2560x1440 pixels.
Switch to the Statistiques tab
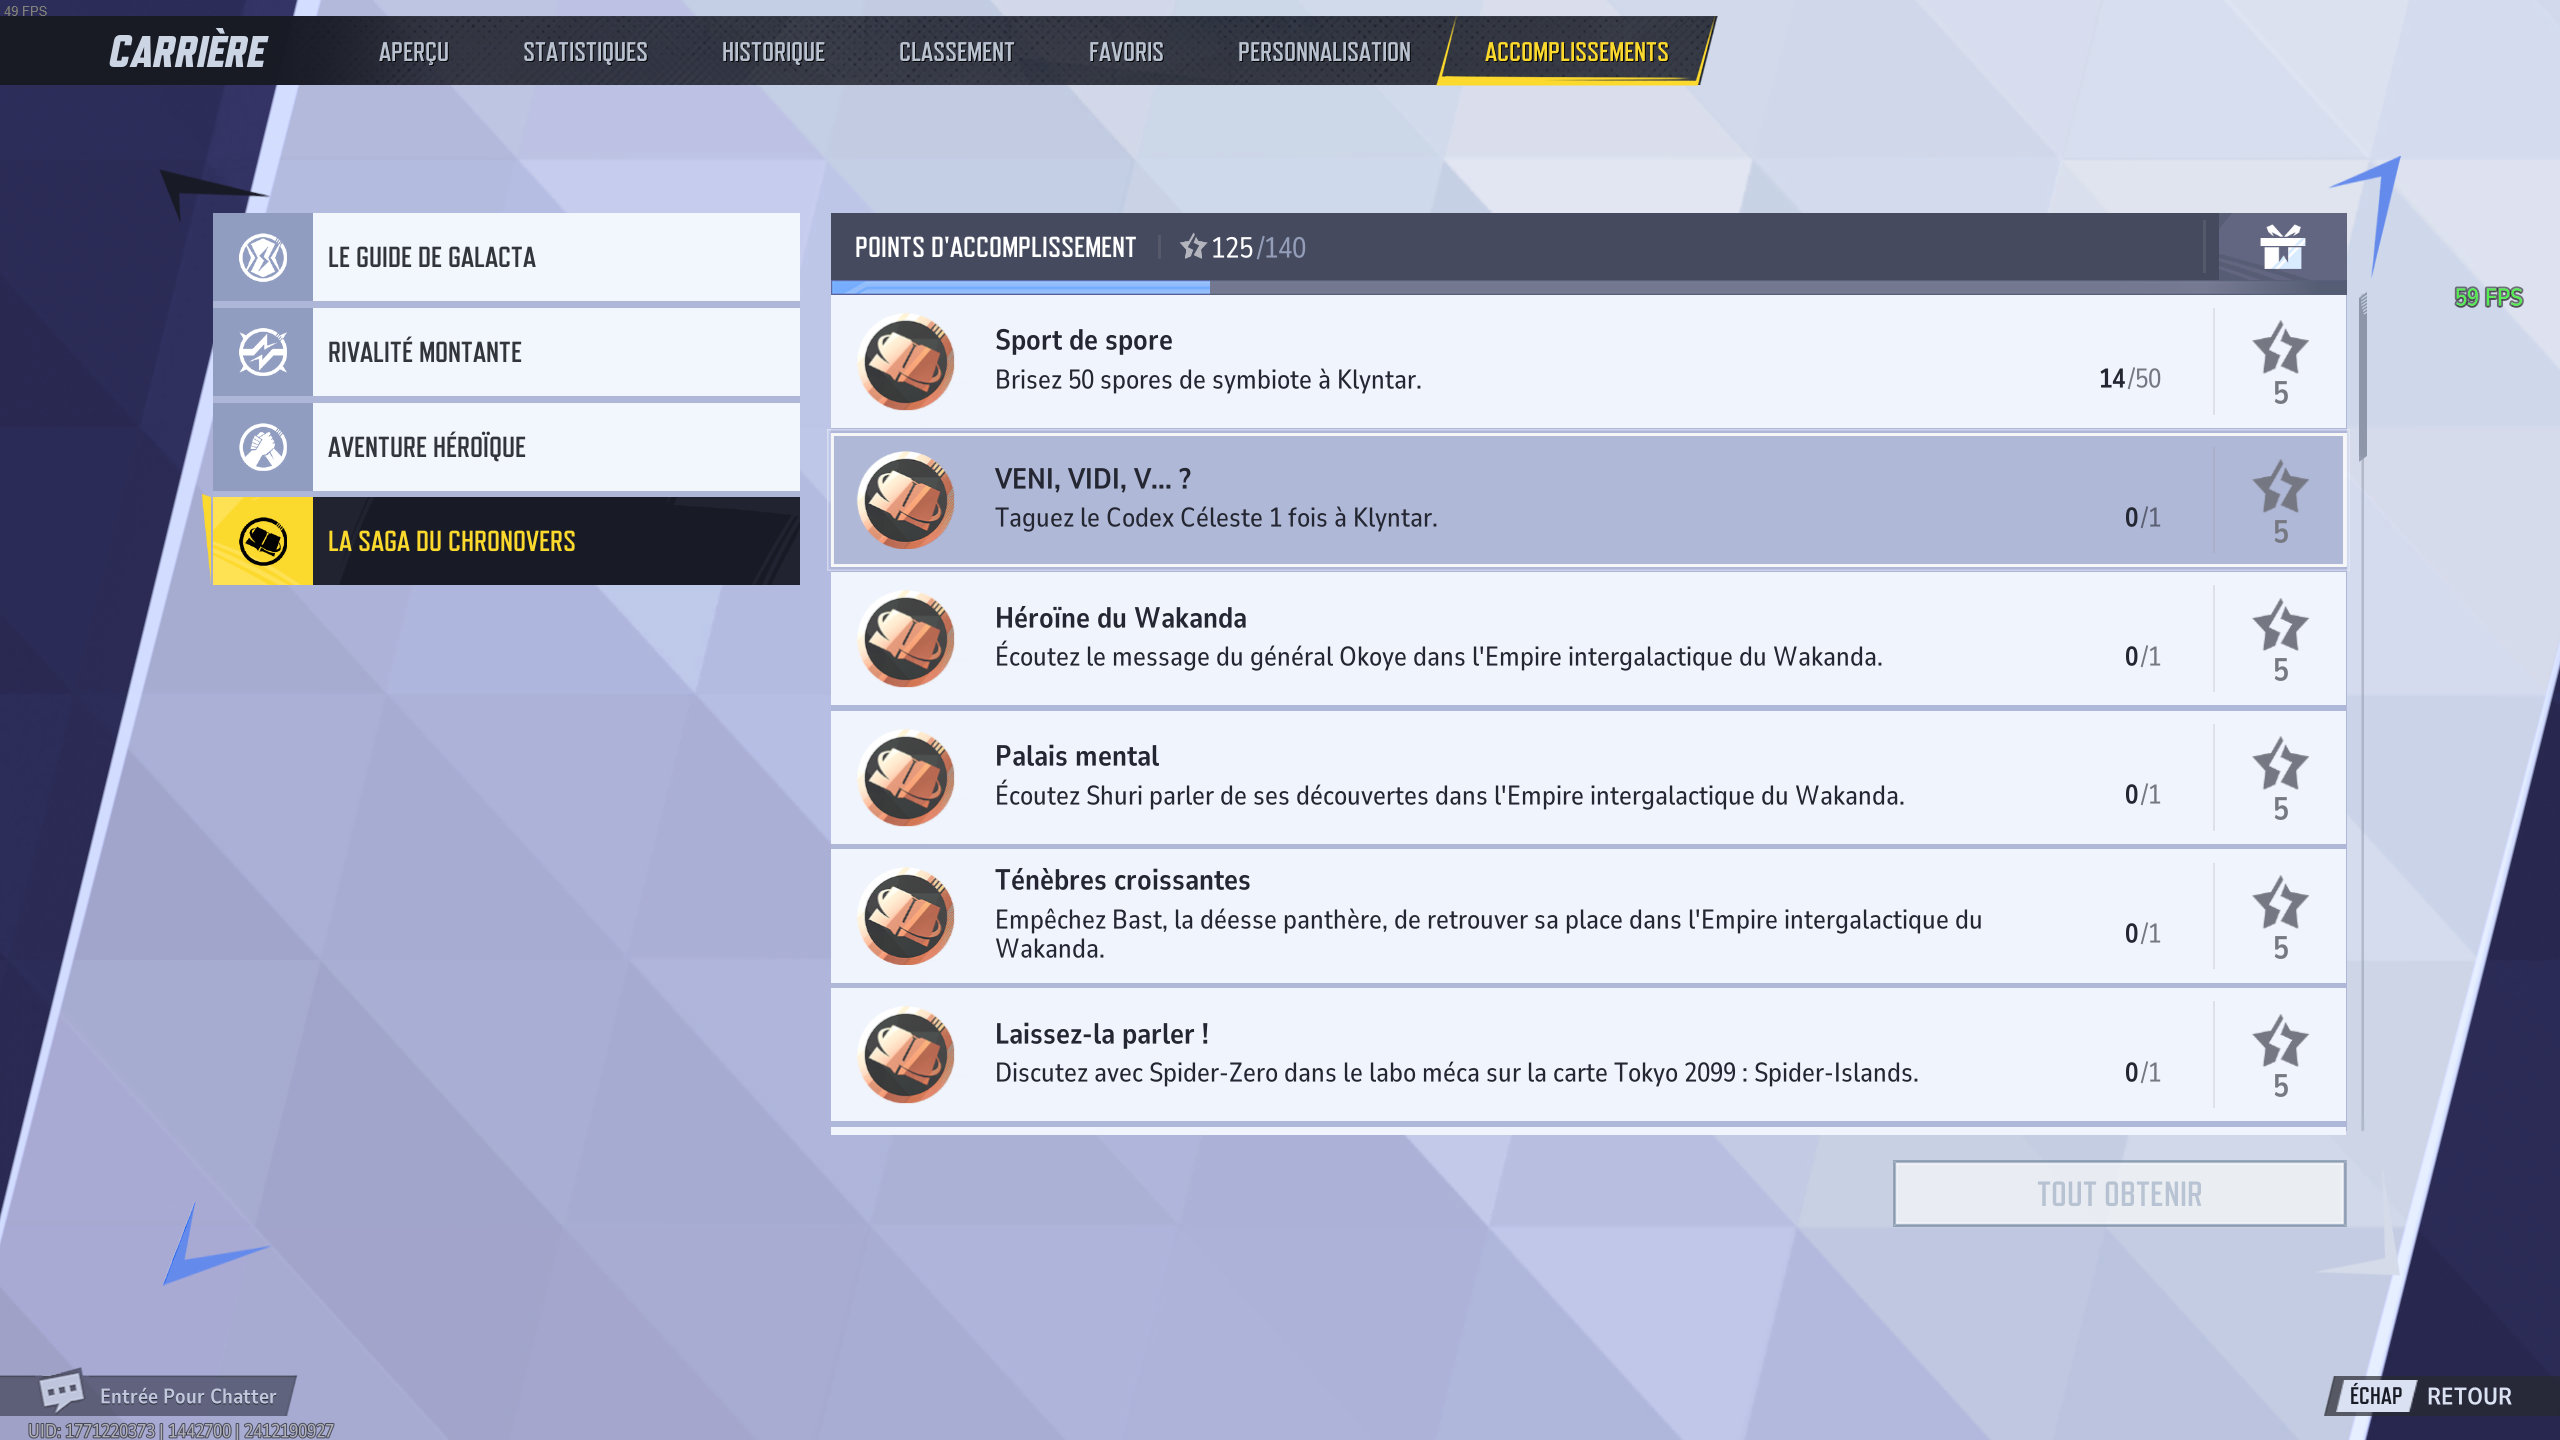(x=585, y=52)
